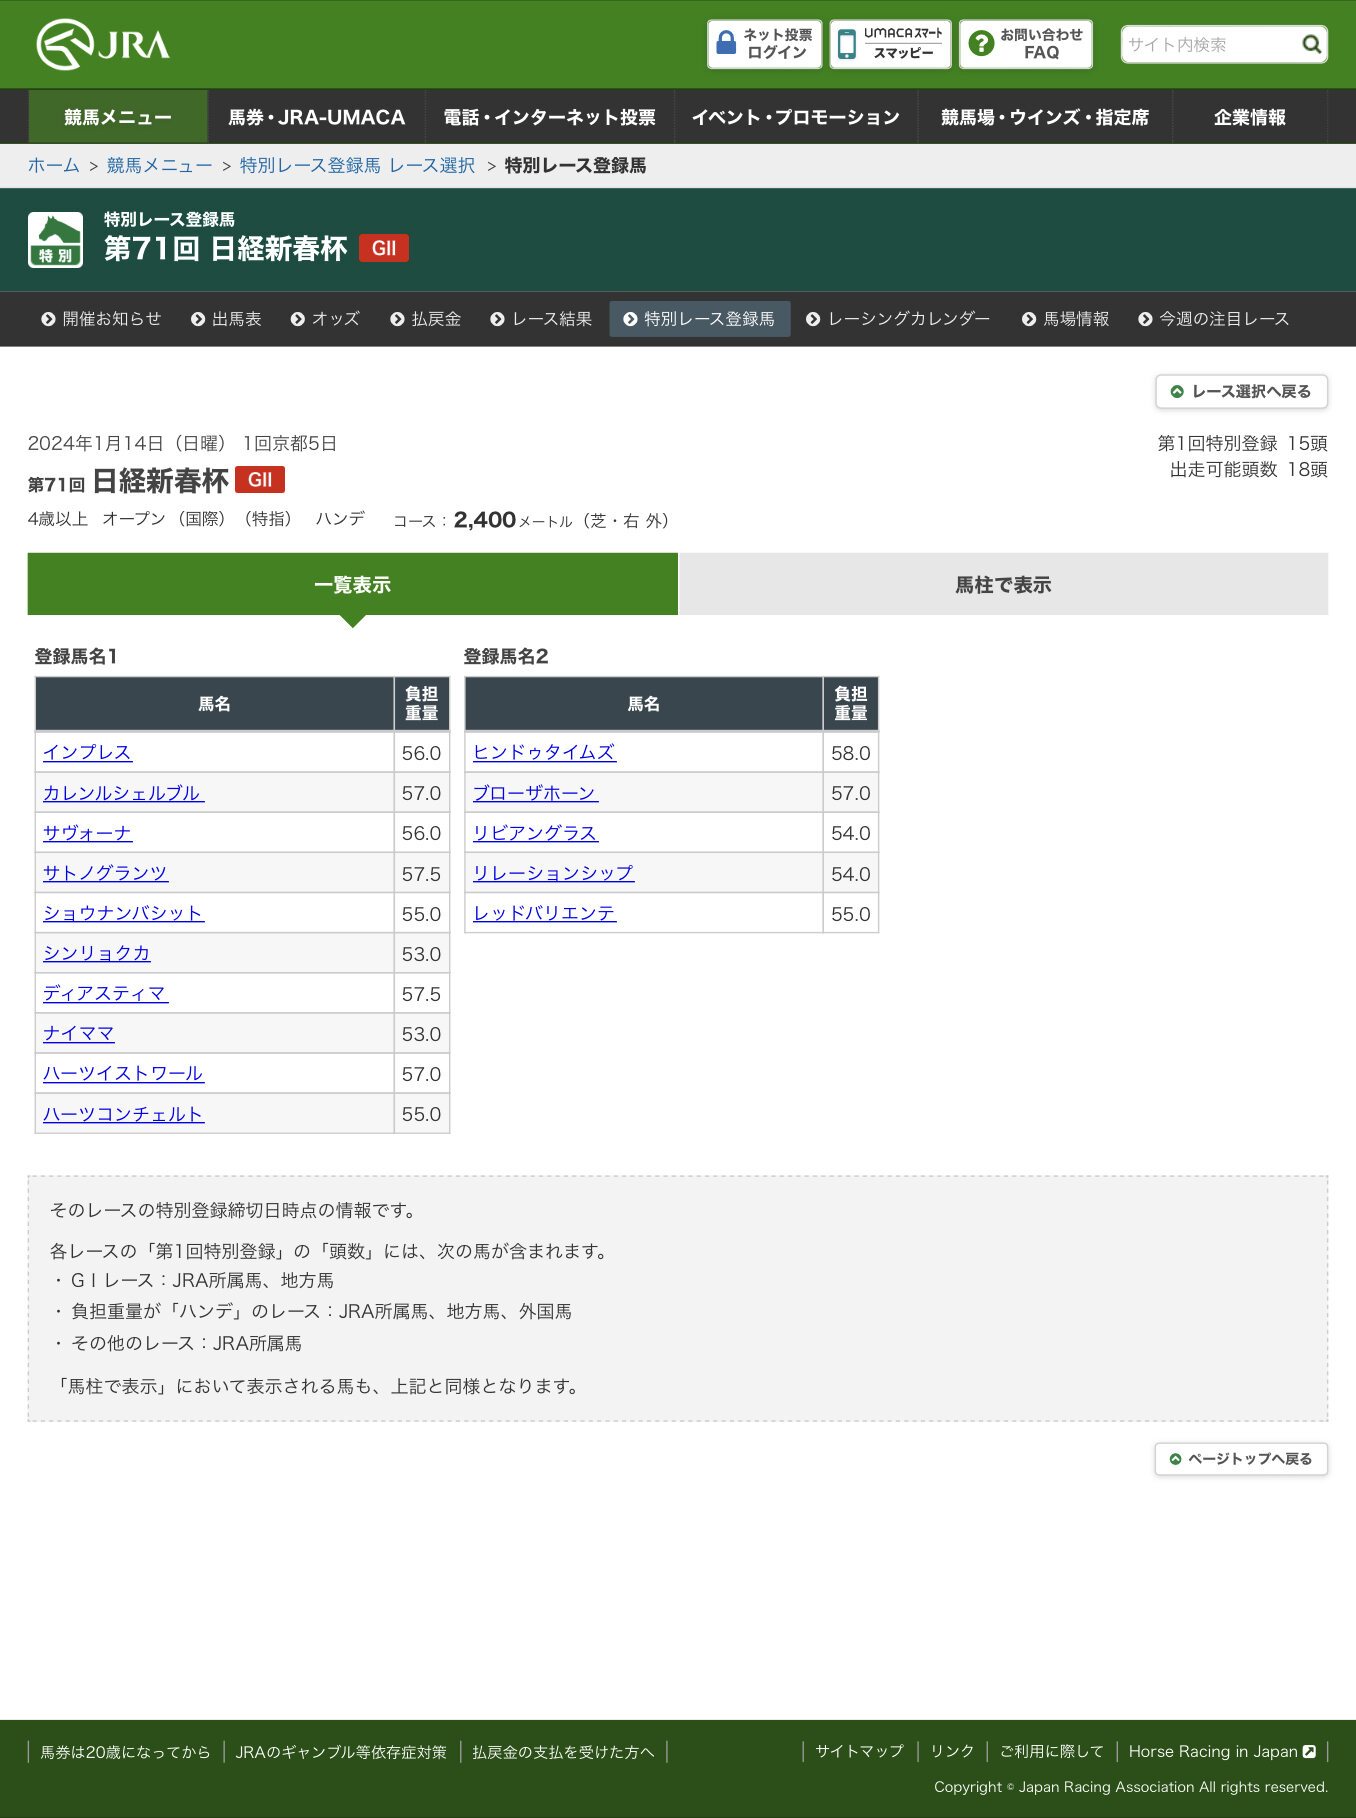Click the 第1回特別登録 15頭 count text

(1243, 443)
